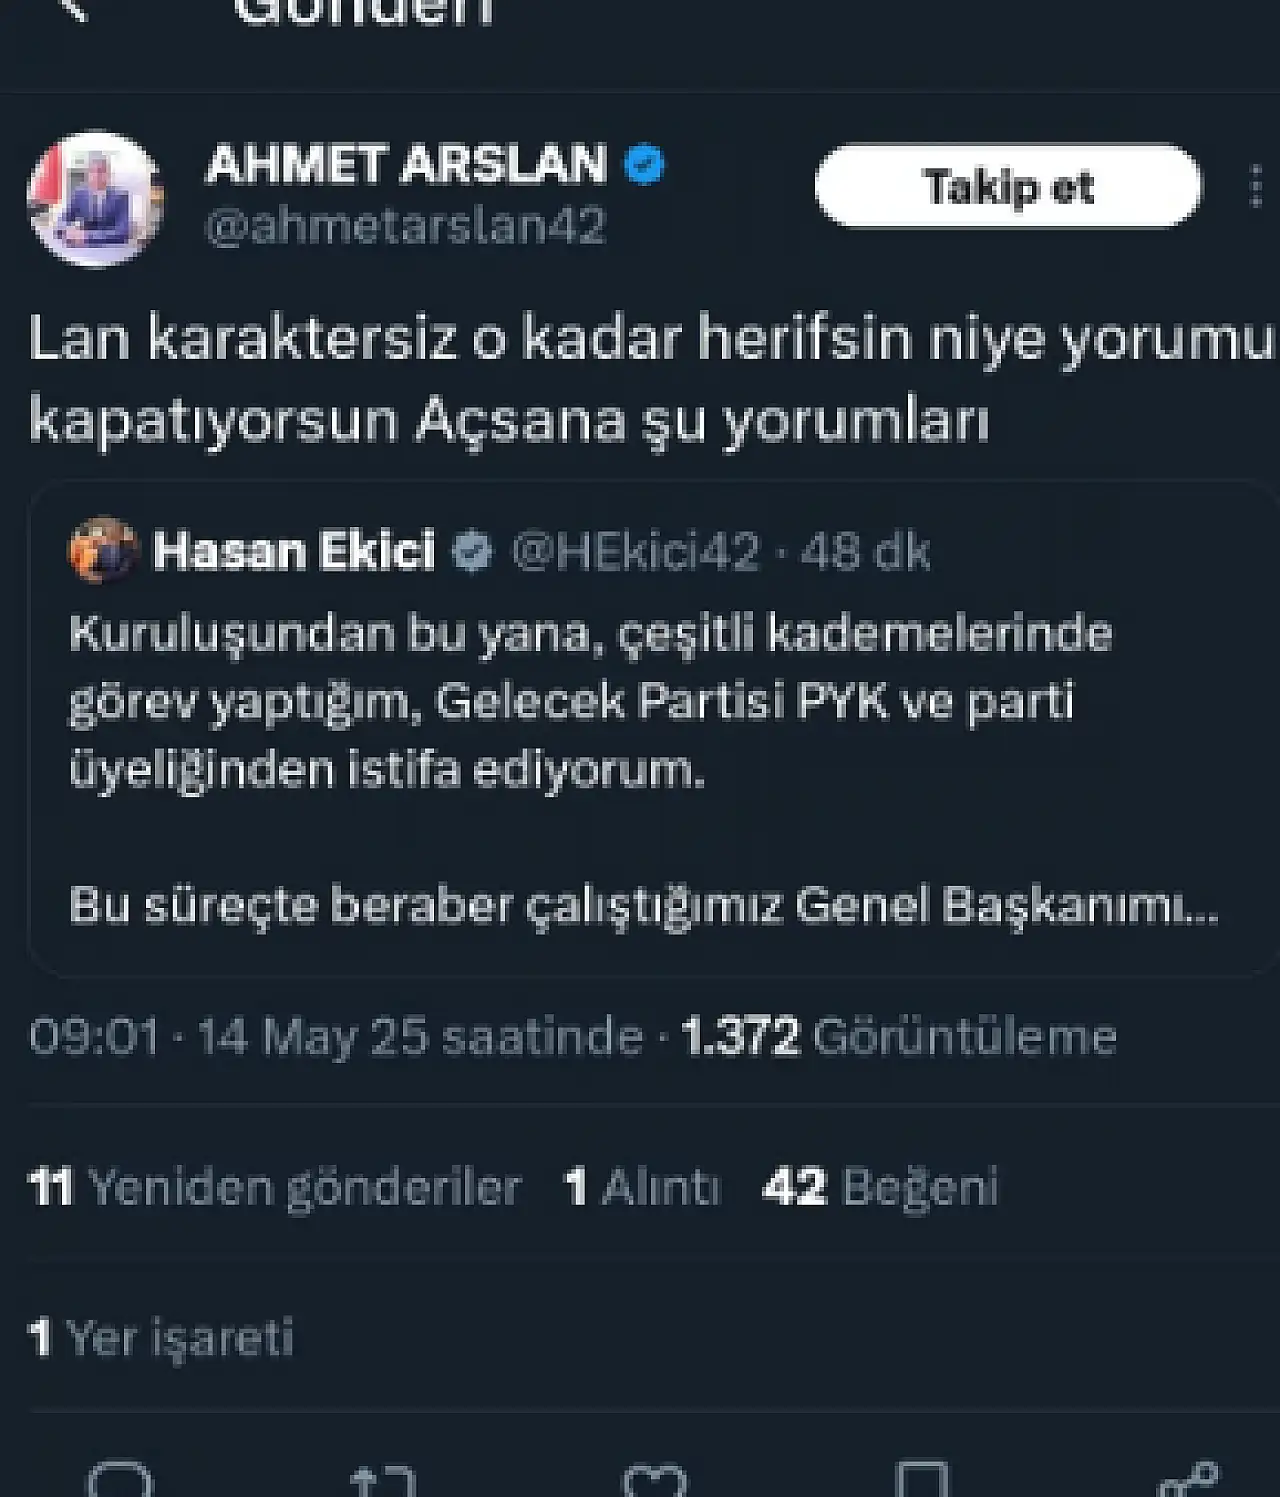Open Ahmet Arslan's profile picture
1280x1497 pixels.
(95, 198)
